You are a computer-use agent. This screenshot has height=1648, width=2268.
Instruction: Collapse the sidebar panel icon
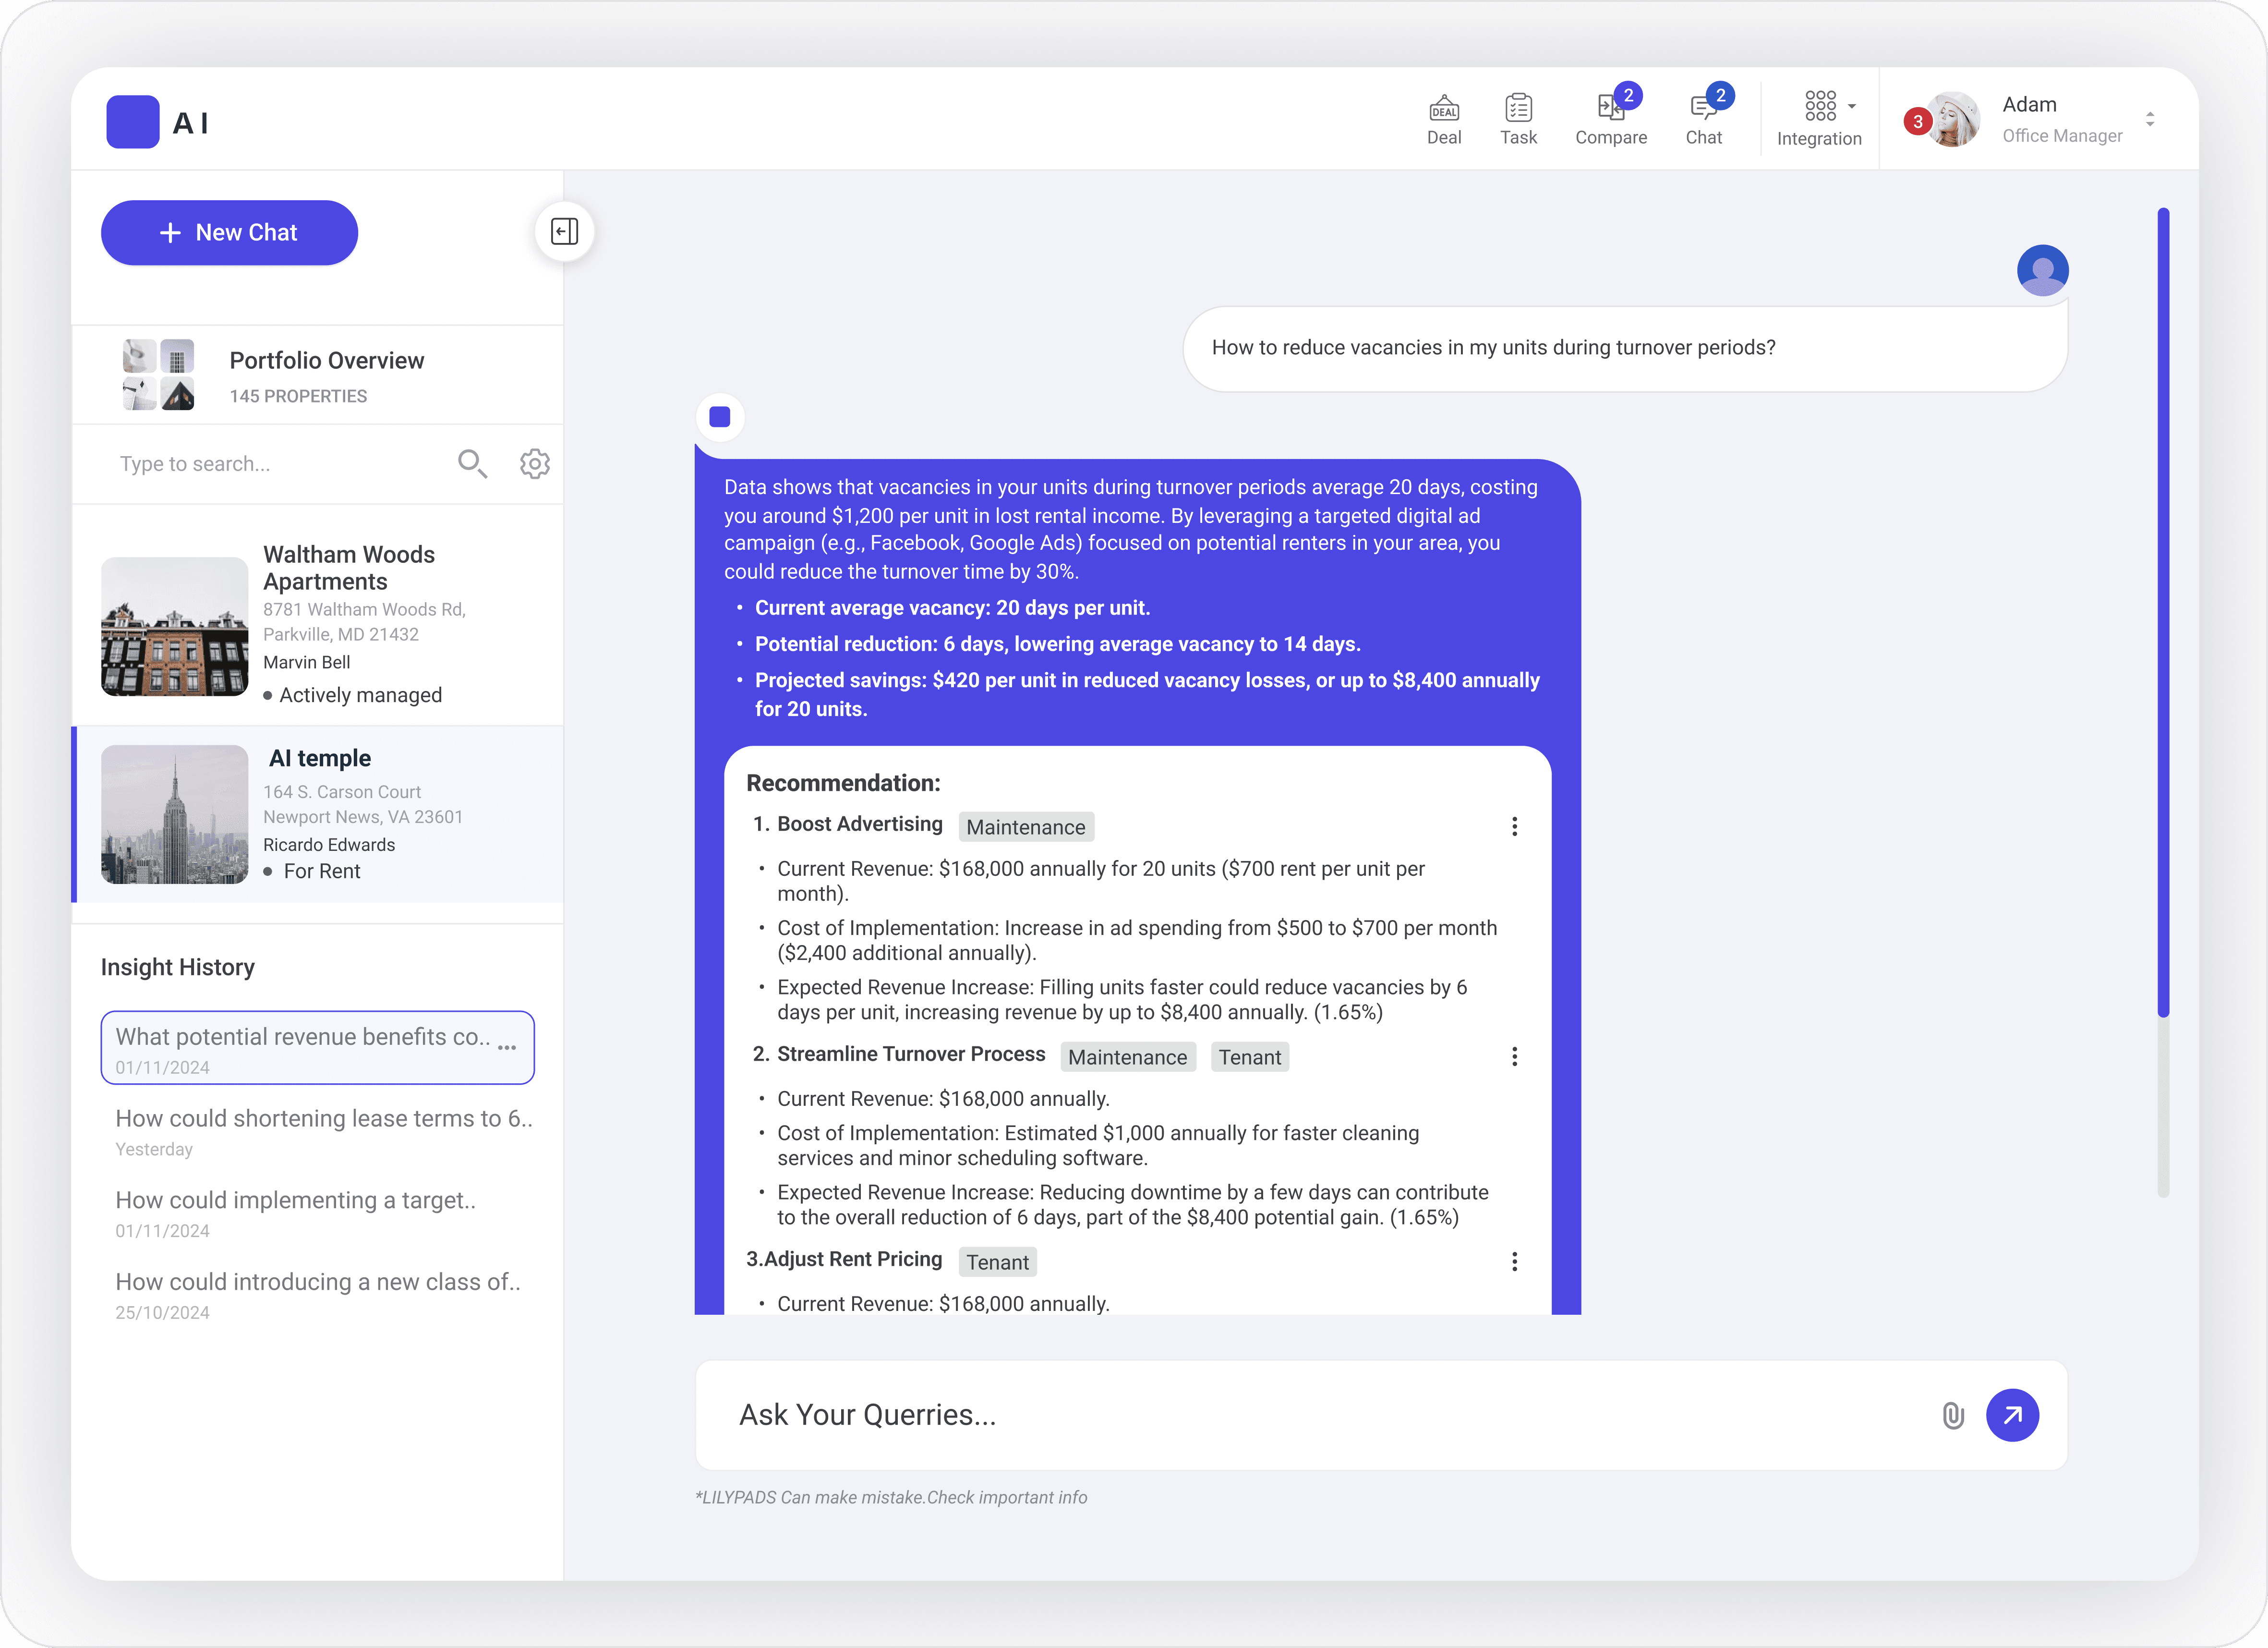(564, 232)
